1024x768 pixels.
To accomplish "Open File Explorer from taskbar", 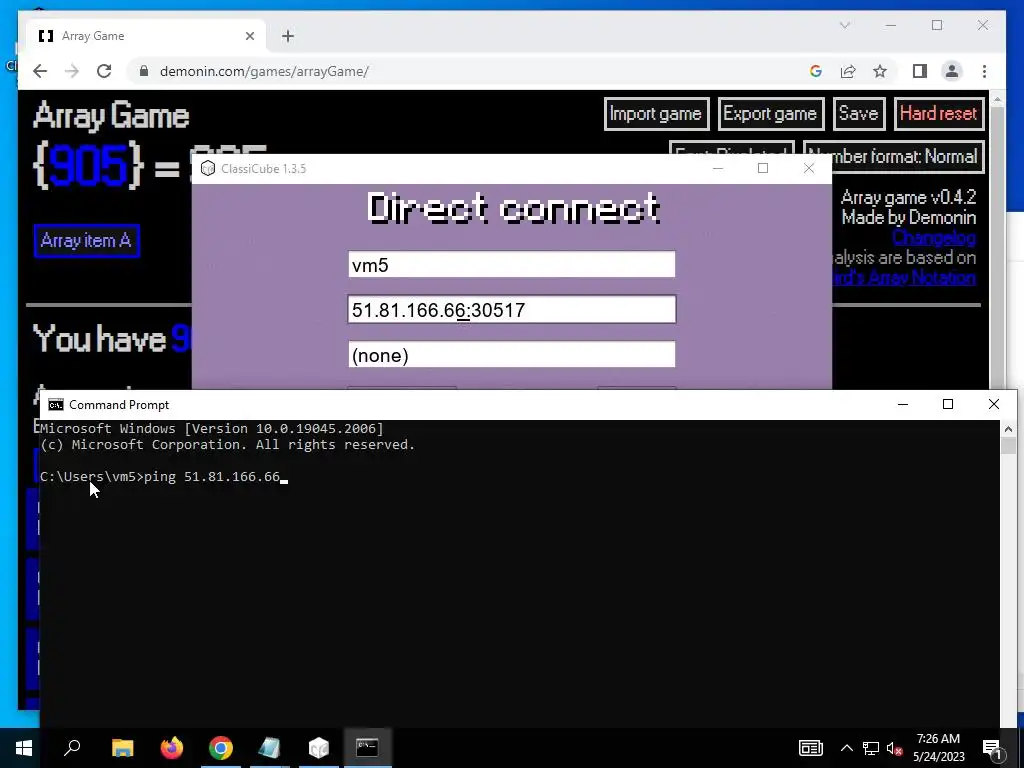I will (x=122, y=748).
